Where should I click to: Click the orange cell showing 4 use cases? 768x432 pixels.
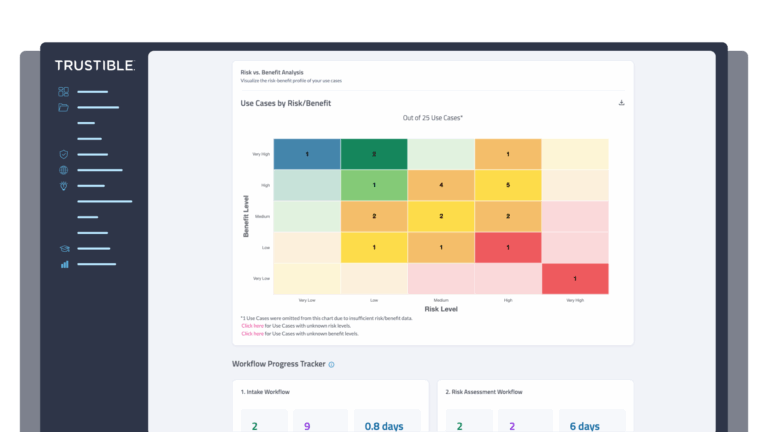click(441, 185)
